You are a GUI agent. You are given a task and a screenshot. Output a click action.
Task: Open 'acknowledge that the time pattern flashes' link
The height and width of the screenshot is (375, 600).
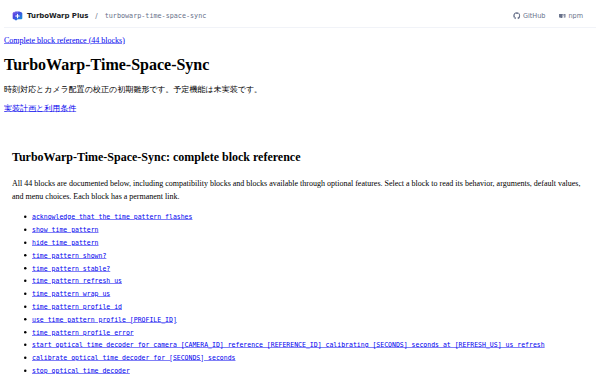click(112, 217)
